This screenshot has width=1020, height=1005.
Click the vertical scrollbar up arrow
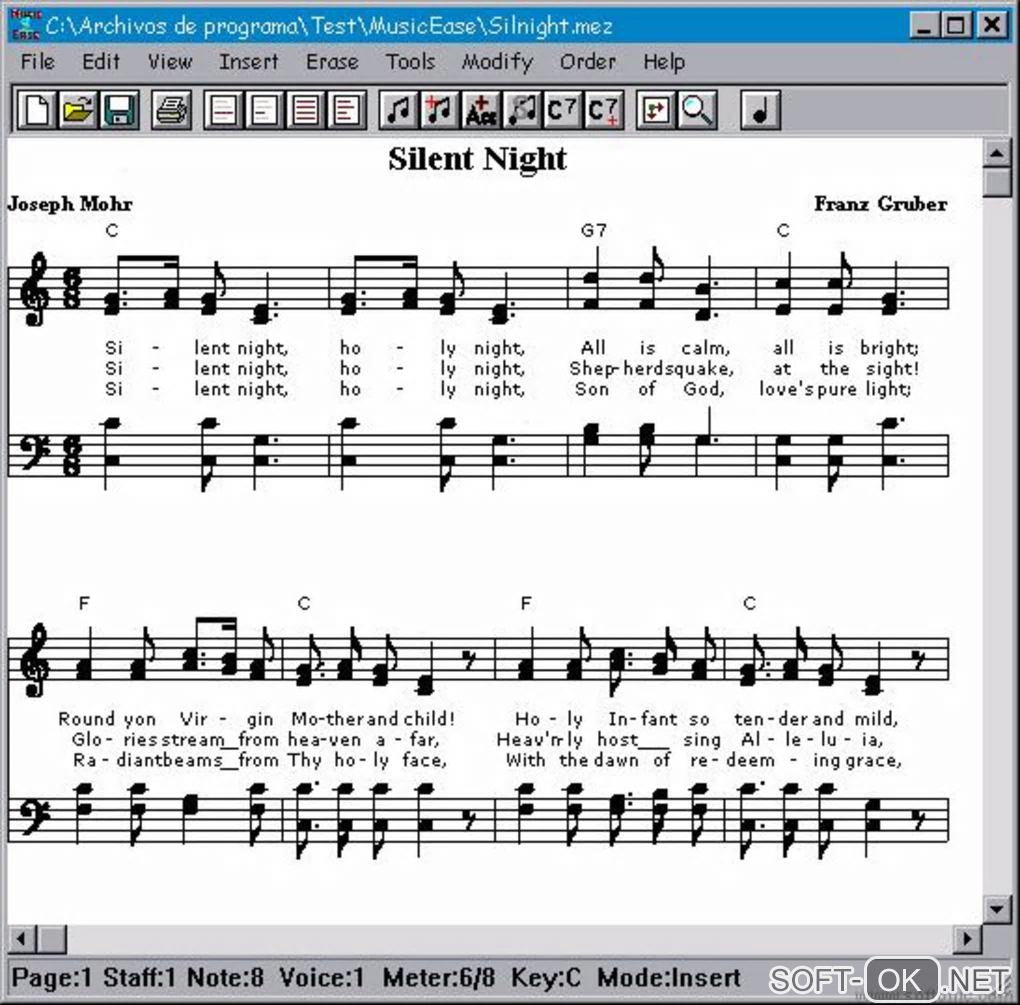click(x=997, y=154)
